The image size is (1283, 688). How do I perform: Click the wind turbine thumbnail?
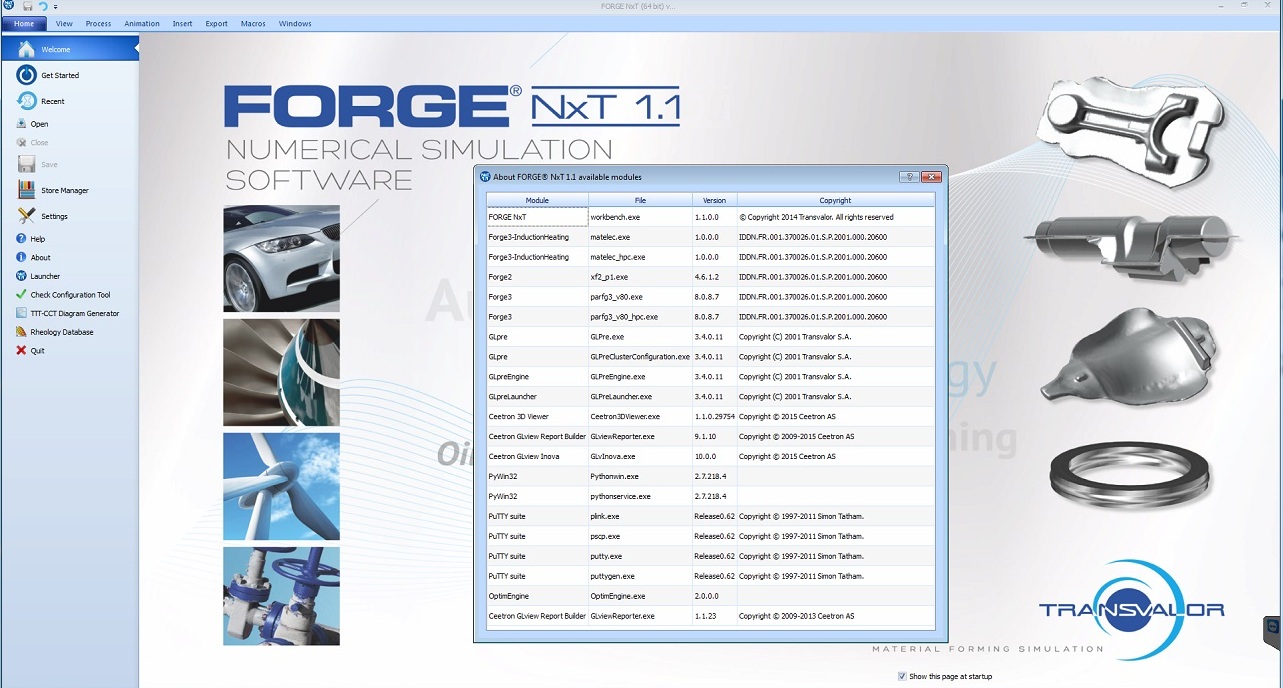pos(282,486)
